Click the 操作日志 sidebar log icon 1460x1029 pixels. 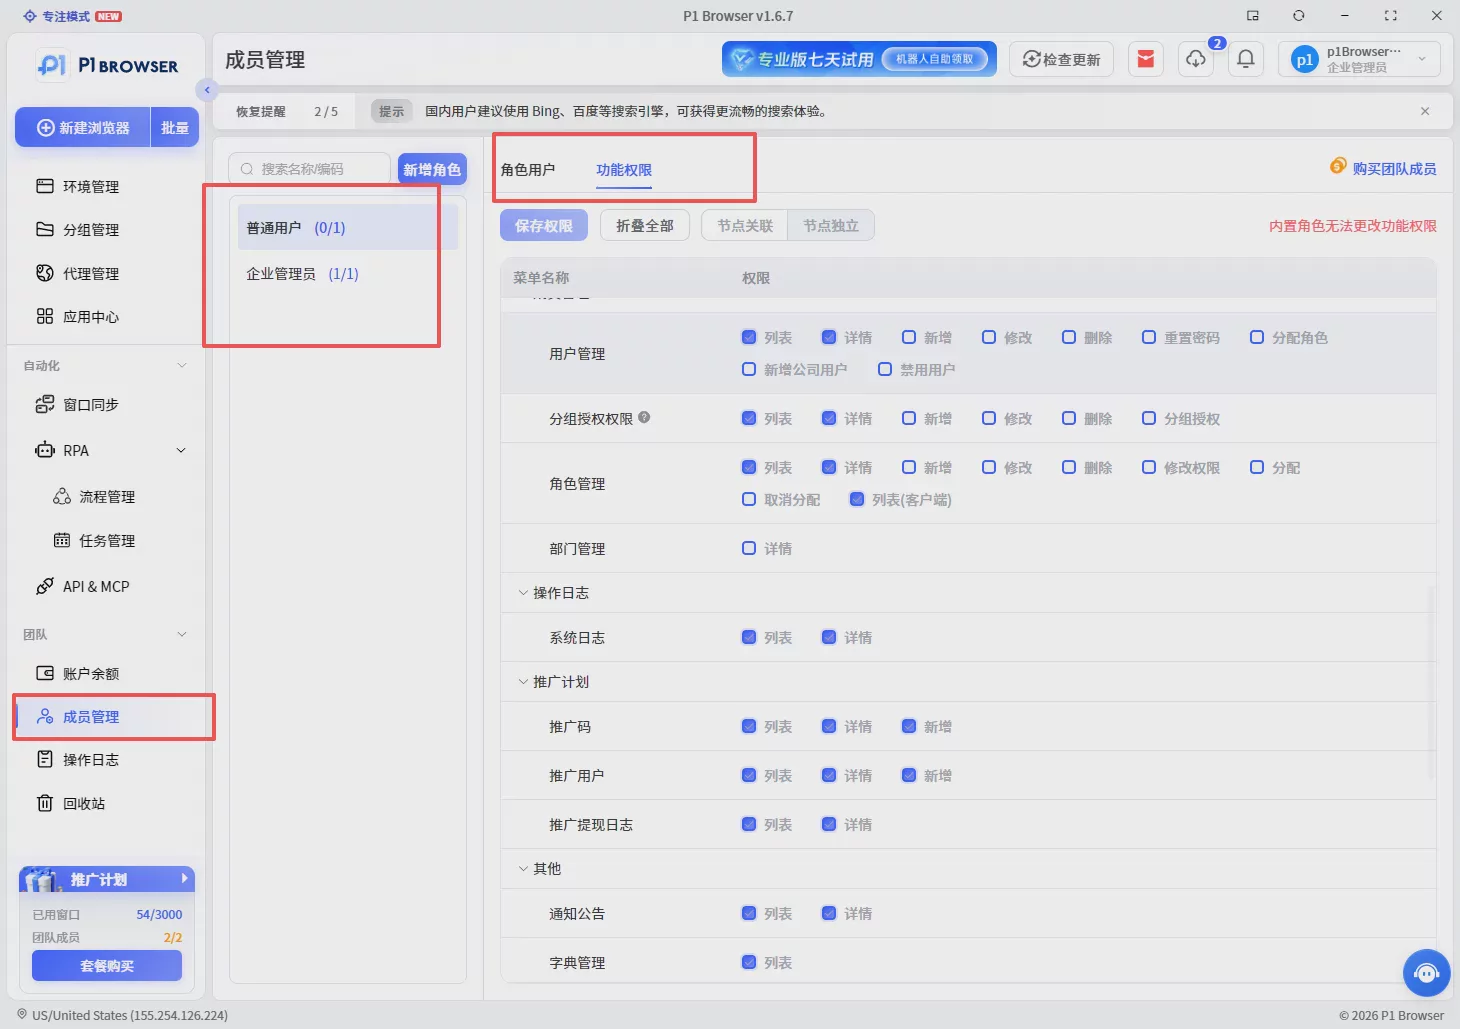tap(45, 759)
